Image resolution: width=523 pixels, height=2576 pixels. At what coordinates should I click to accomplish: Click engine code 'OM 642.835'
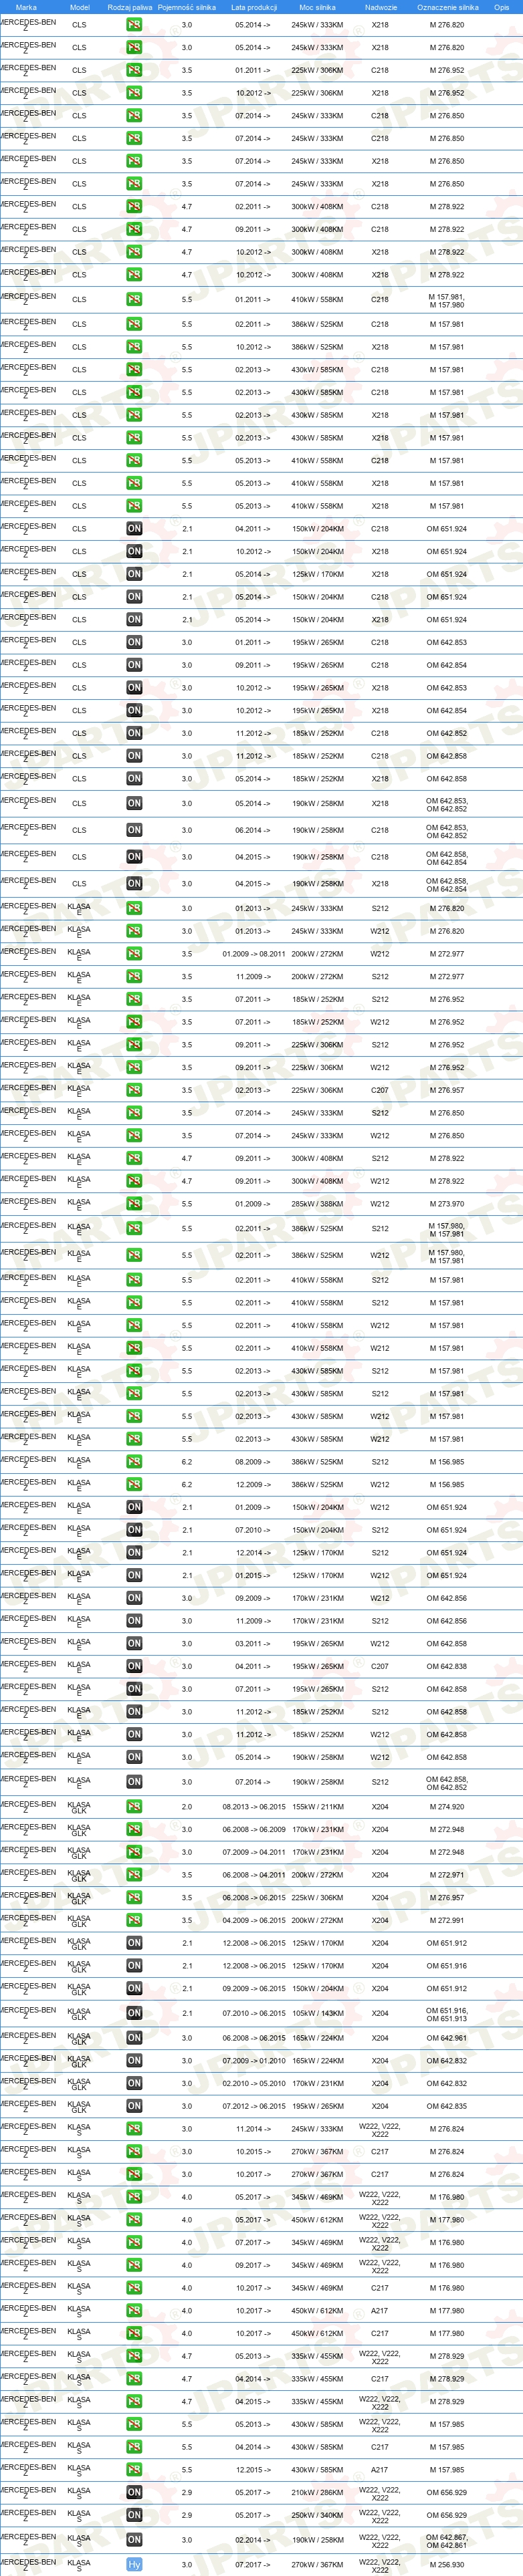click(446, 2105)
